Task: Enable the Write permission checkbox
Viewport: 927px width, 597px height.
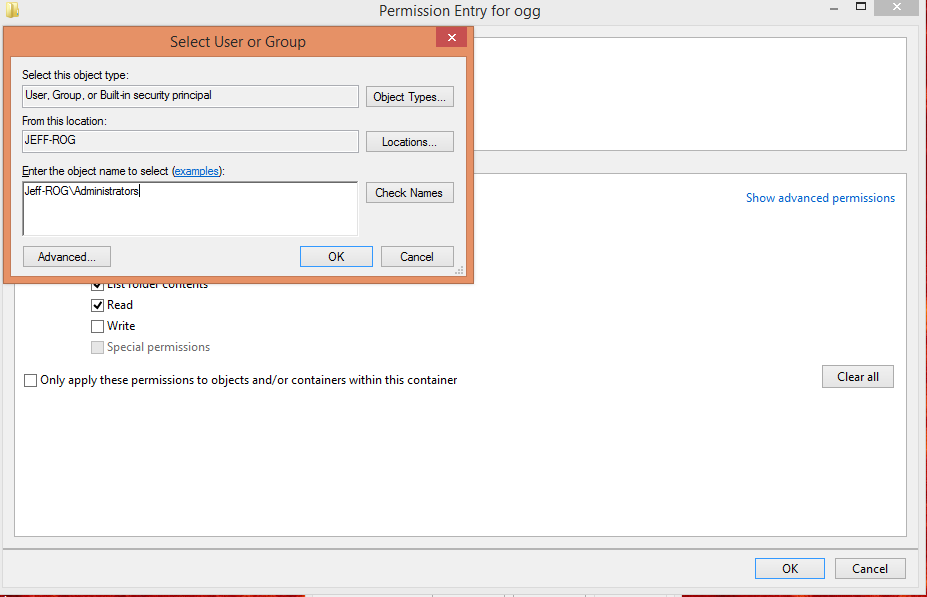Action: 97,326
